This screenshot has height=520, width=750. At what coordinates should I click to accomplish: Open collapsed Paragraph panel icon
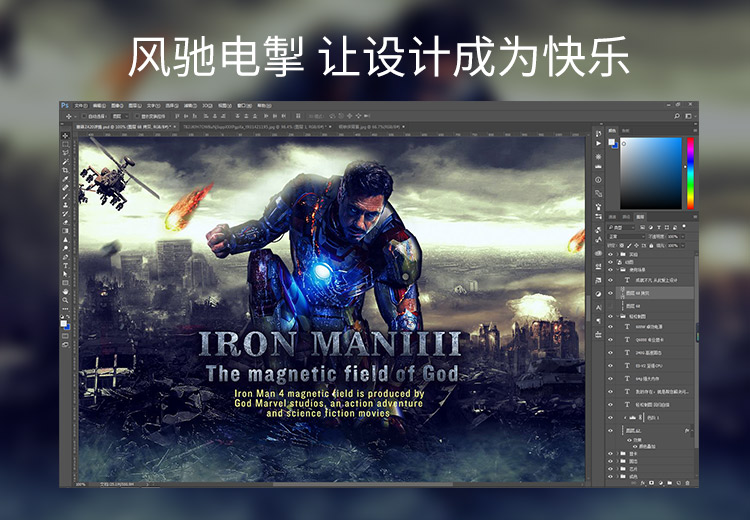tap(598, 321)
